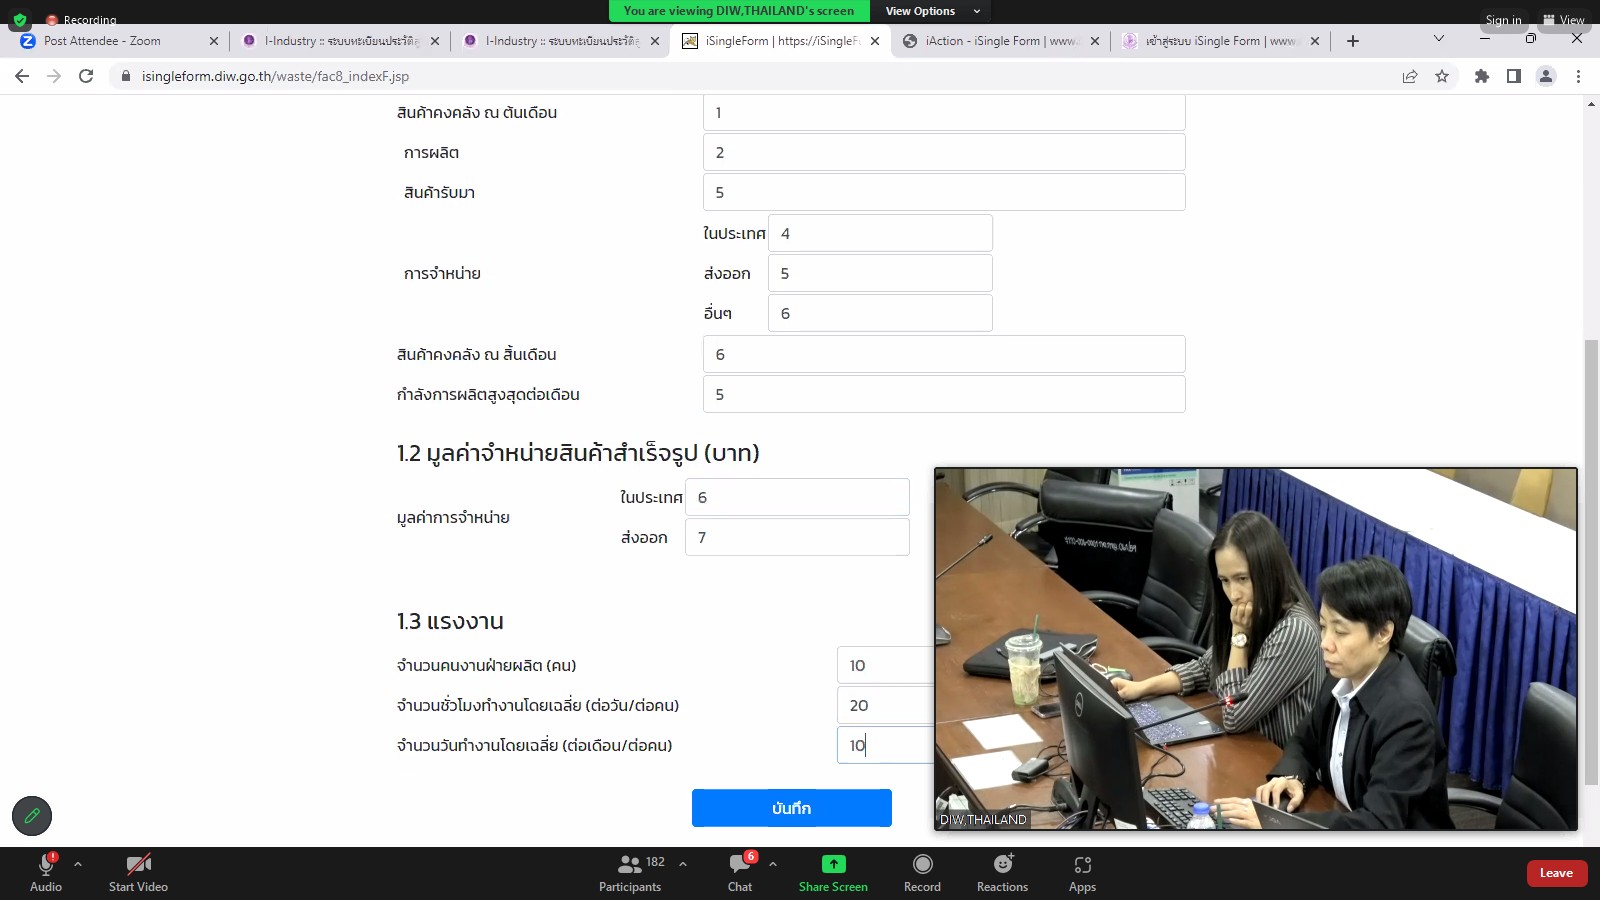Viewport: 1600px width, 900px height.
Task: Click the Sign in button
Action: click(x=1503, y=20)
